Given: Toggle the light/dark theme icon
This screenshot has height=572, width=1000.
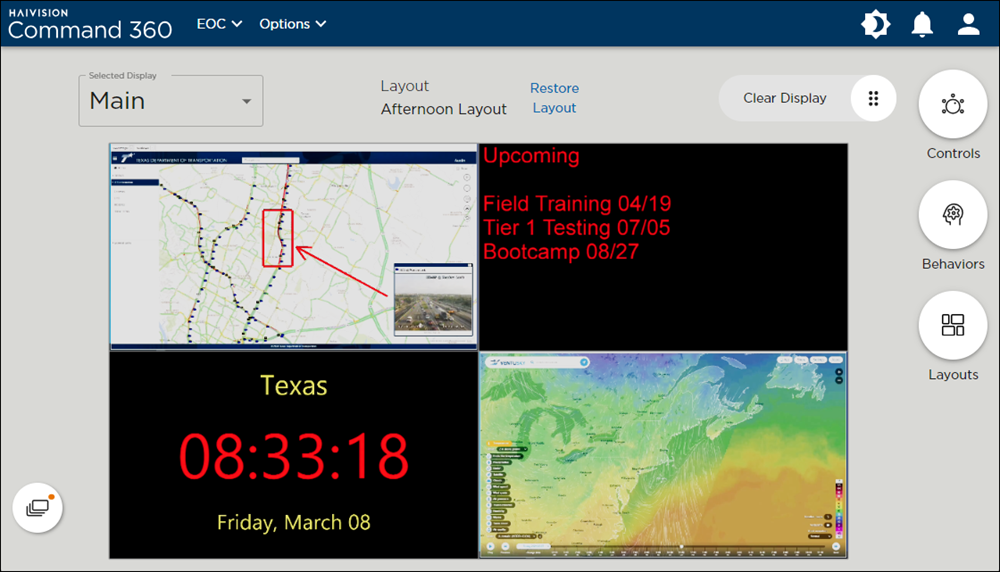Looking at the screenshot, I should click(876, 24).
